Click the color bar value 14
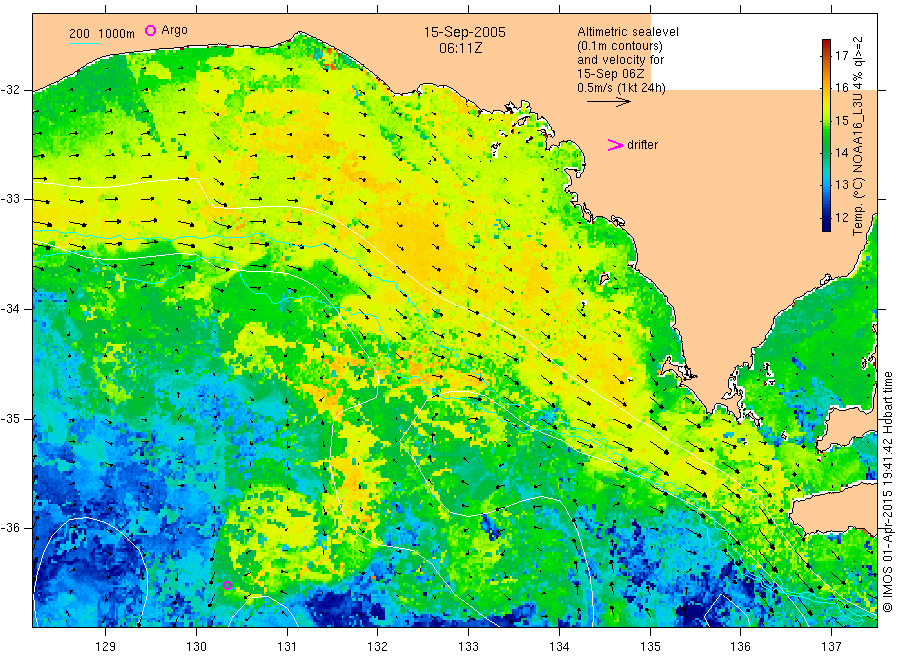The image size is (900, 660). pos(841,153)
